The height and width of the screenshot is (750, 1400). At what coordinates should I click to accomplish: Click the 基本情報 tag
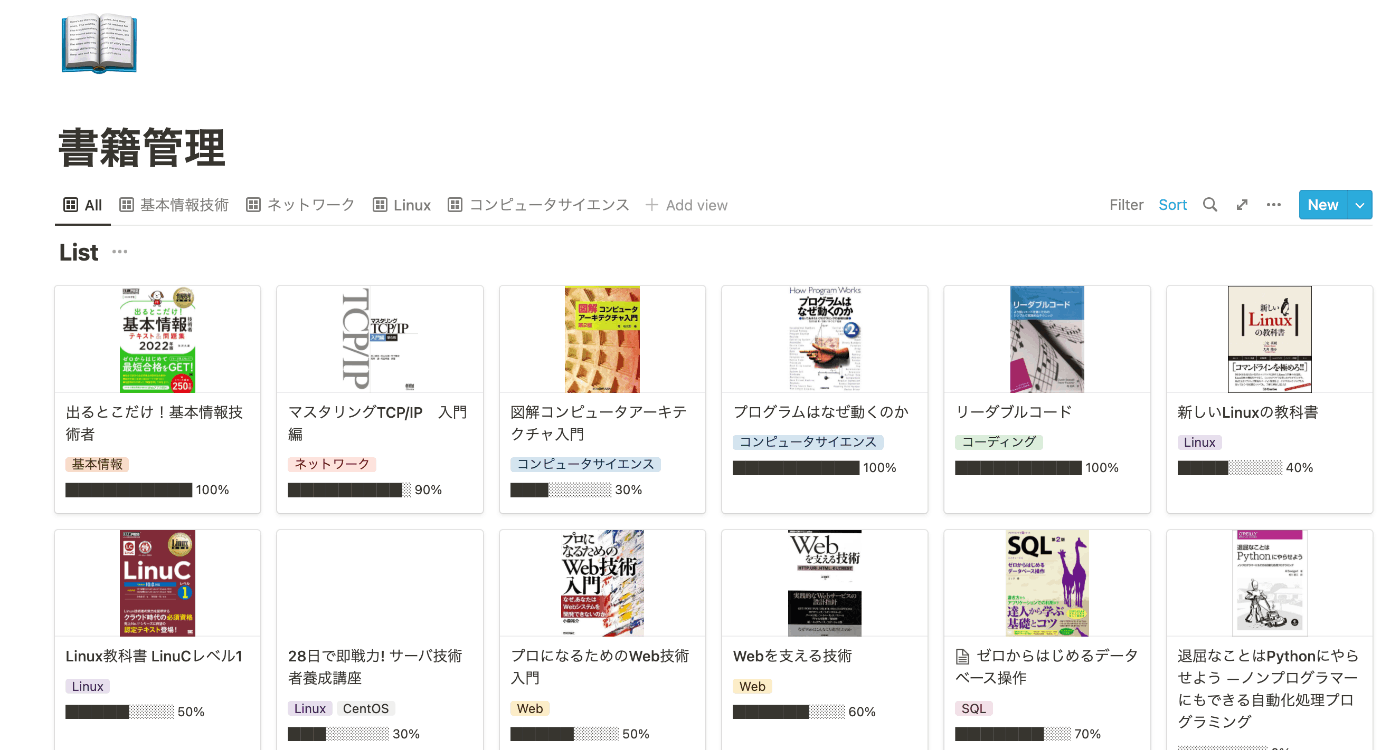[97, 464]
